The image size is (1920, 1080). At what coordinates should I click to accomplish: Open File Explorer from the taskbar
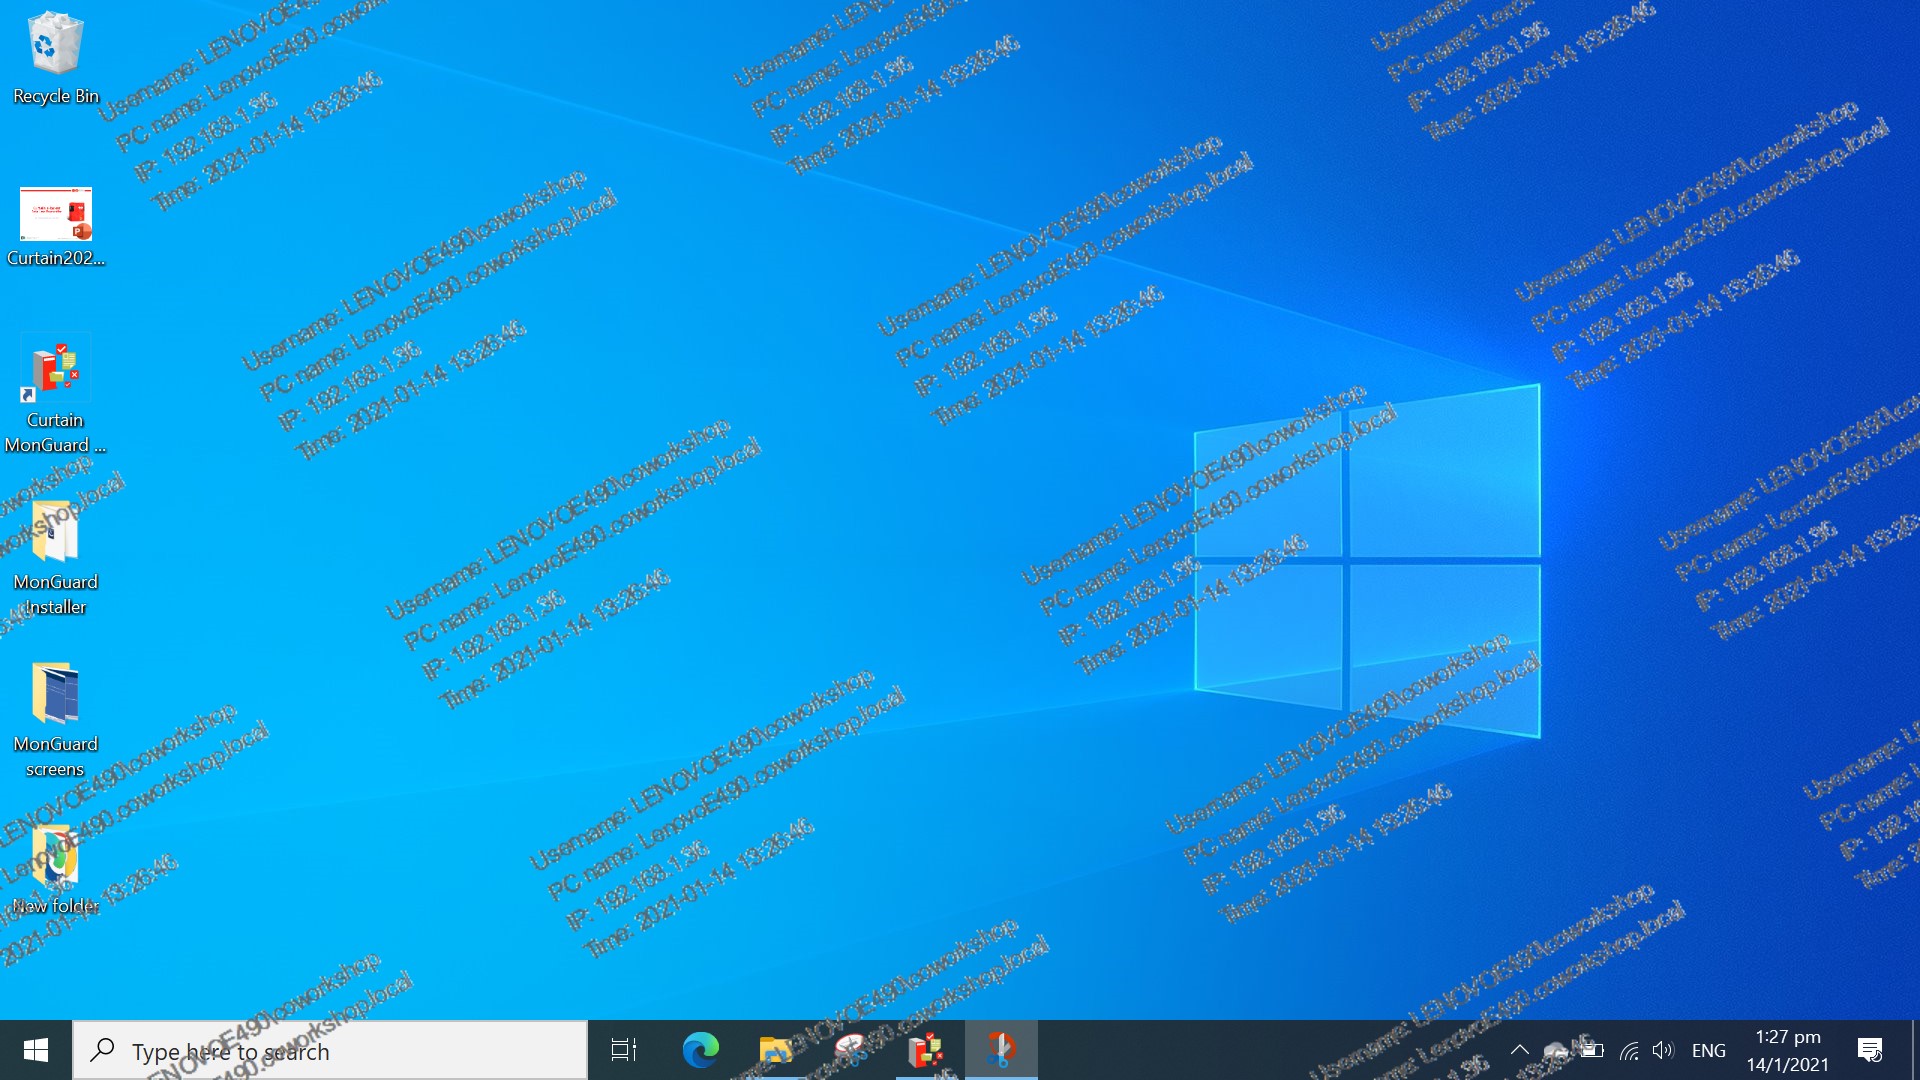[x=775, y=1050]
